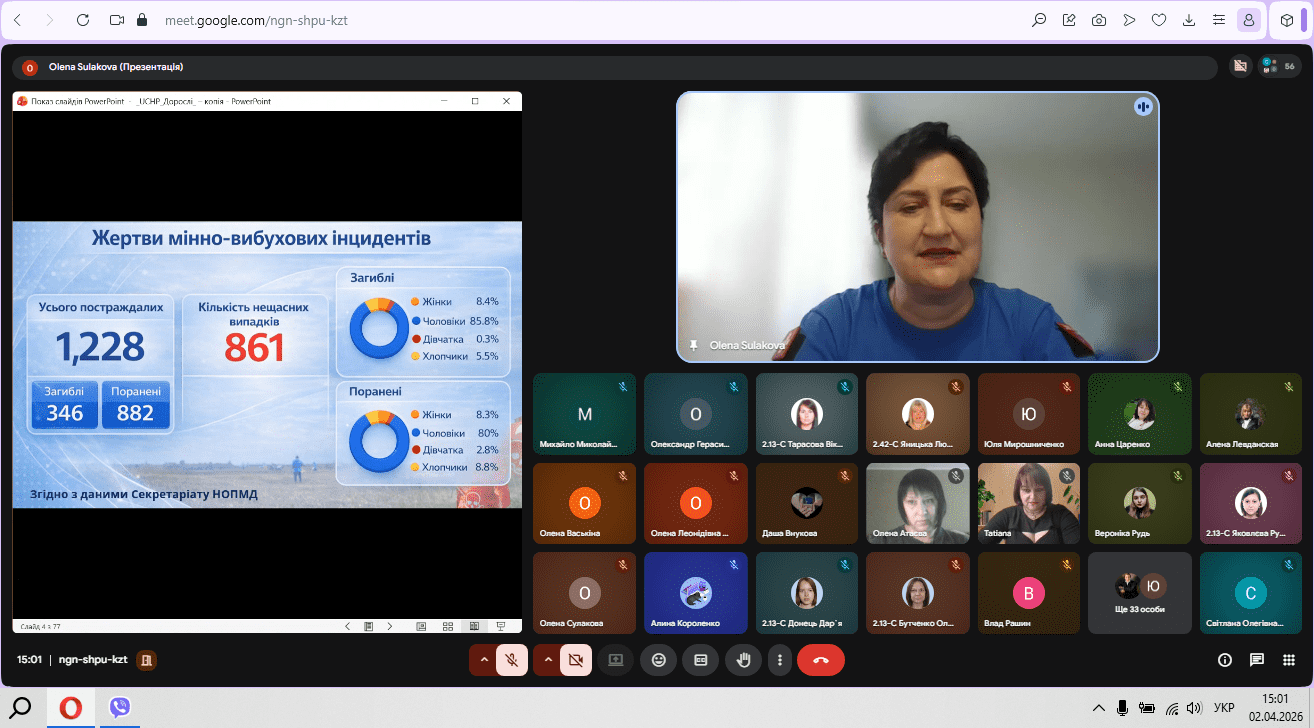Screen dimensions: 1314x728
Task: Raise hand using the hand icon
Action: point(743,660)
